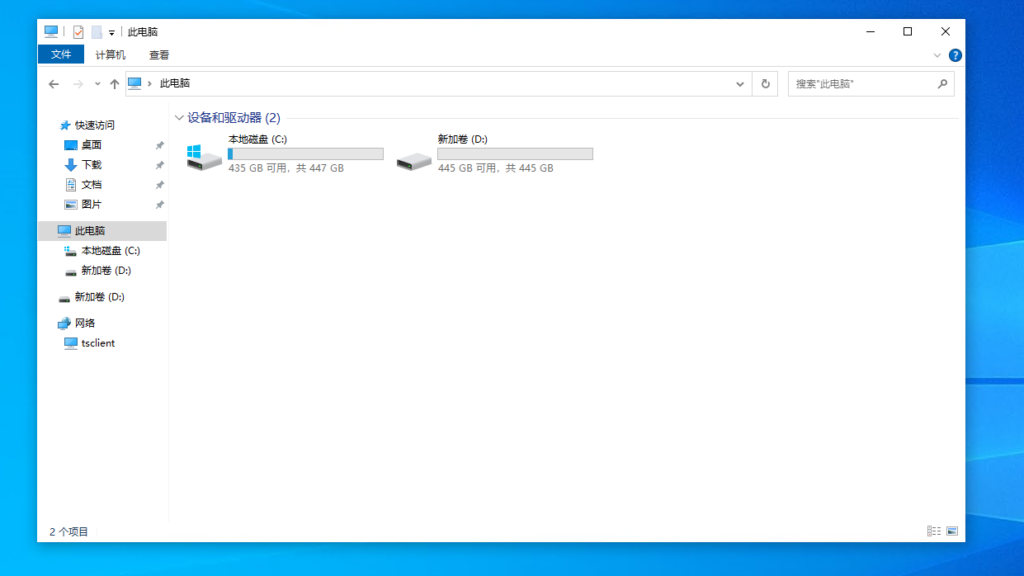The width and height of the screenshot is (1024, 576).
Task: Unpin 下载 from the quick access list
Action: (x=158, y=165)
